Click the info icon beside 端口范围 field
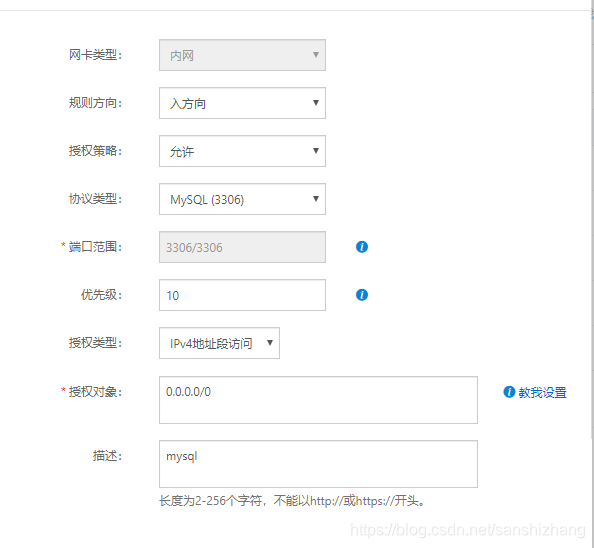Screen dimensions: 594x548 (x=362, y=247)
